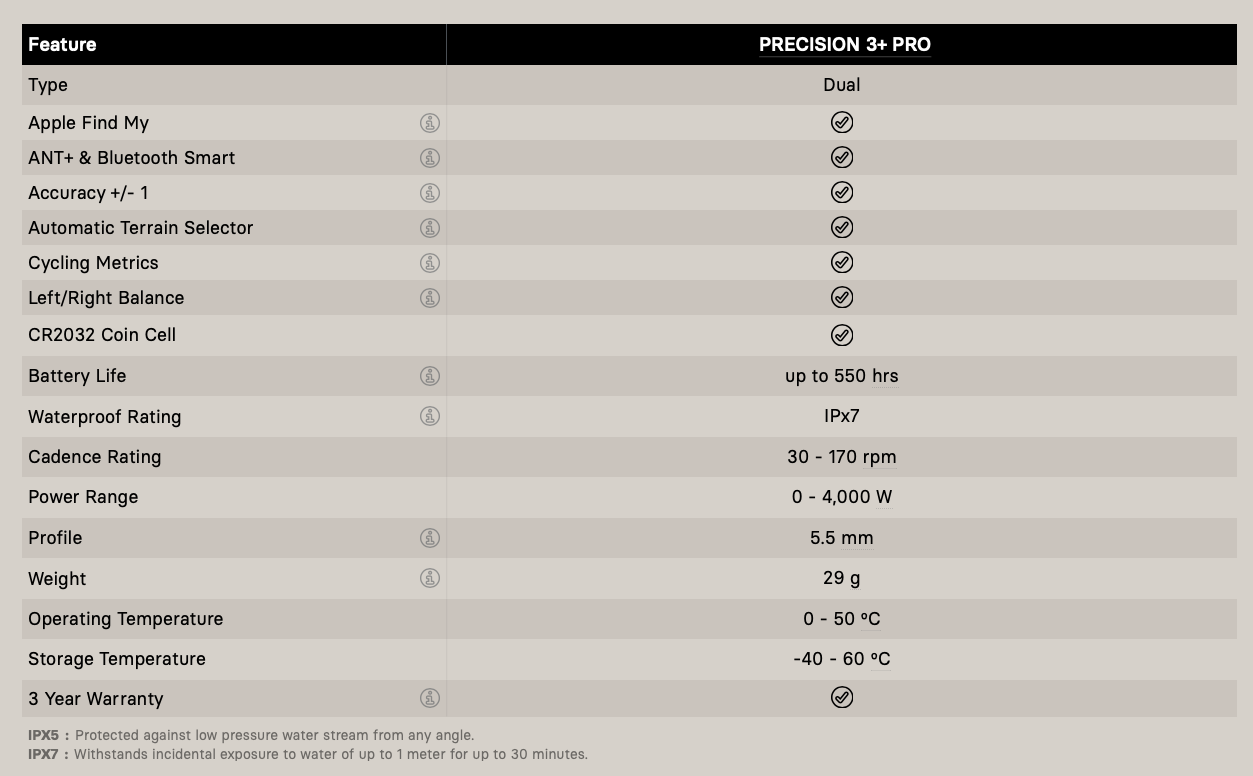Open info for ANT+ & Bluetooth Smart
Image resolution: width=1253 pixels, height=776 pixels.
(430, 158)
